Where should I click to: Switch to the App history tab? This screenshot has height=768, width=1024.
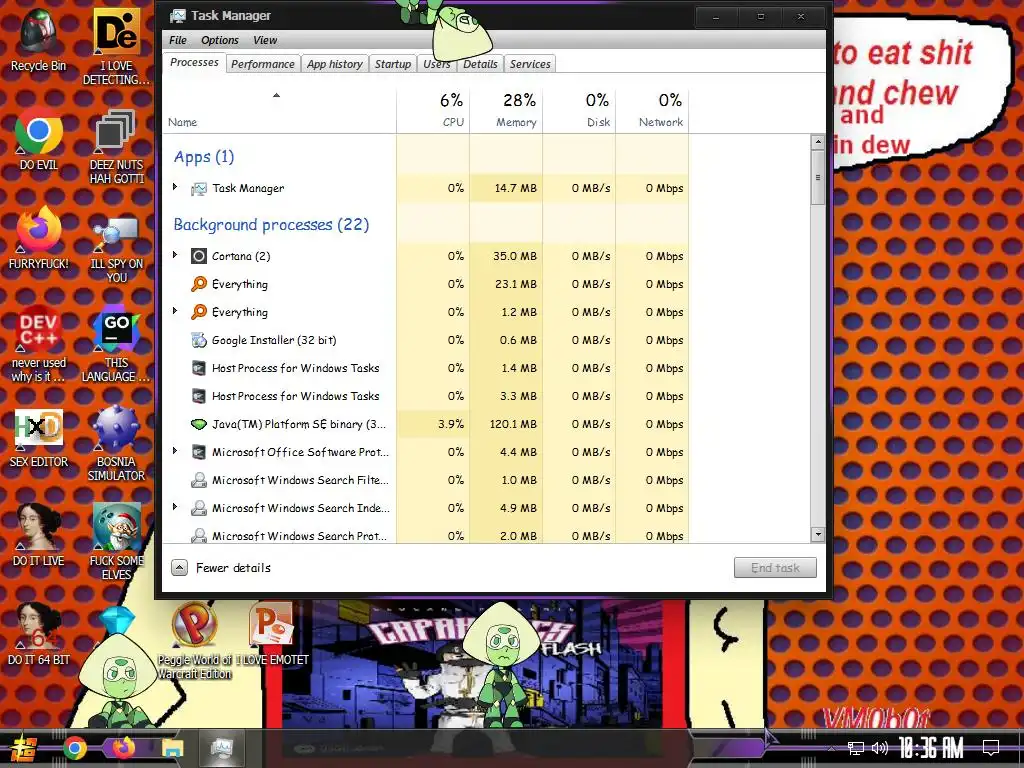[334, 64]
